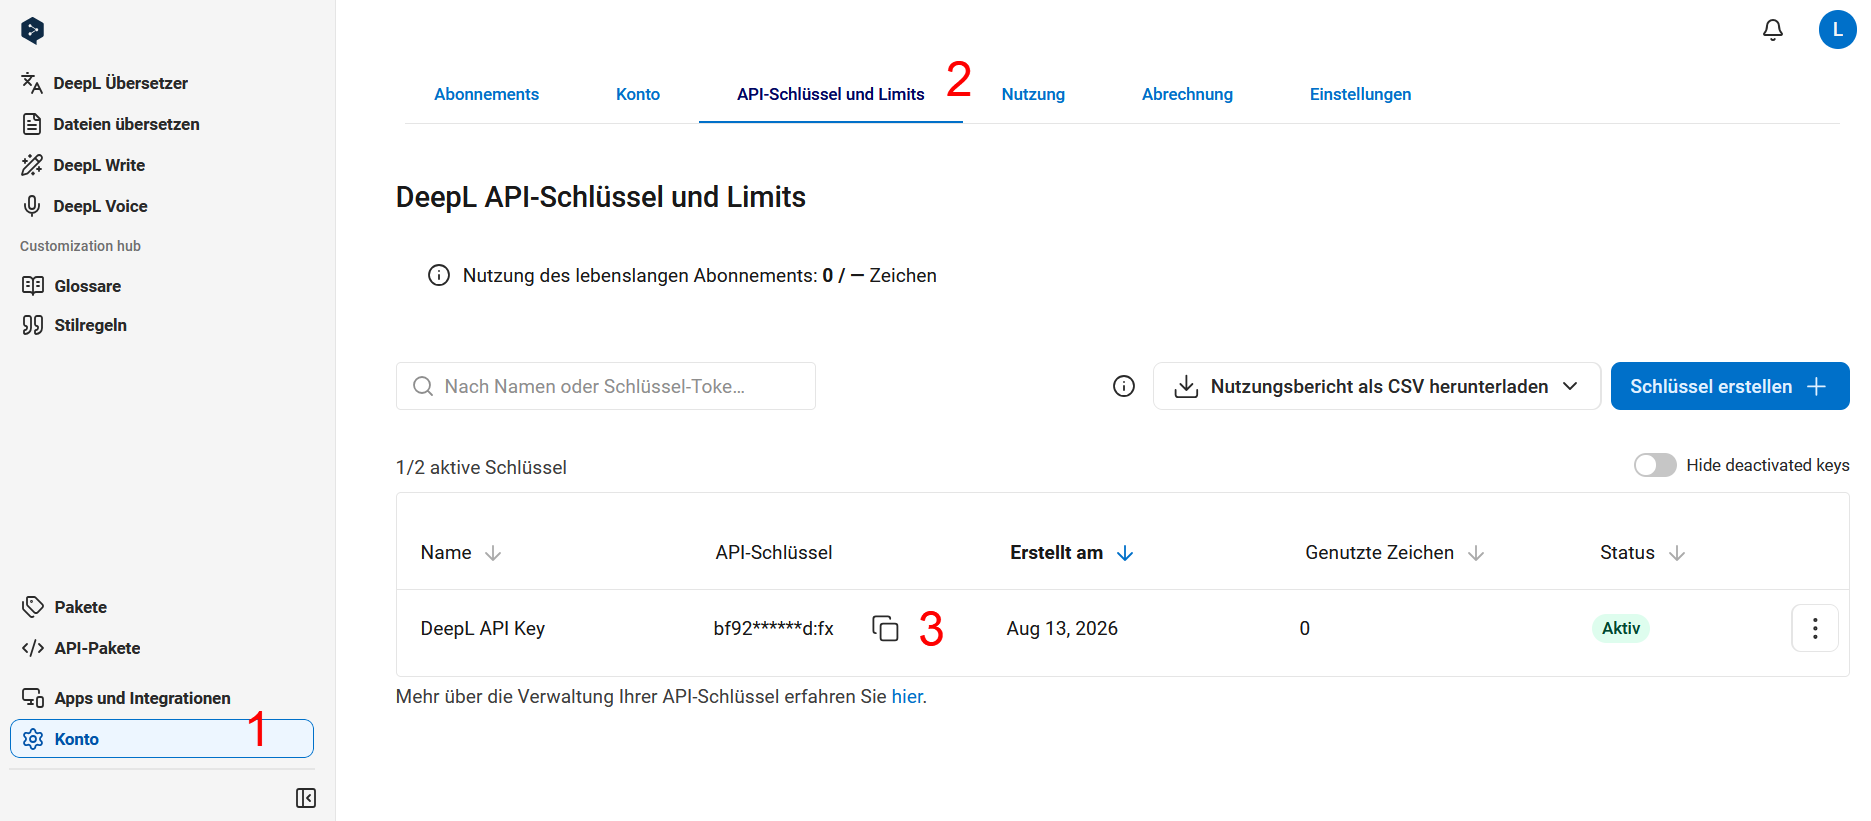Sort by Name column arrow
This screenshot has width=1871, height=821.
(x=493, y=553)
